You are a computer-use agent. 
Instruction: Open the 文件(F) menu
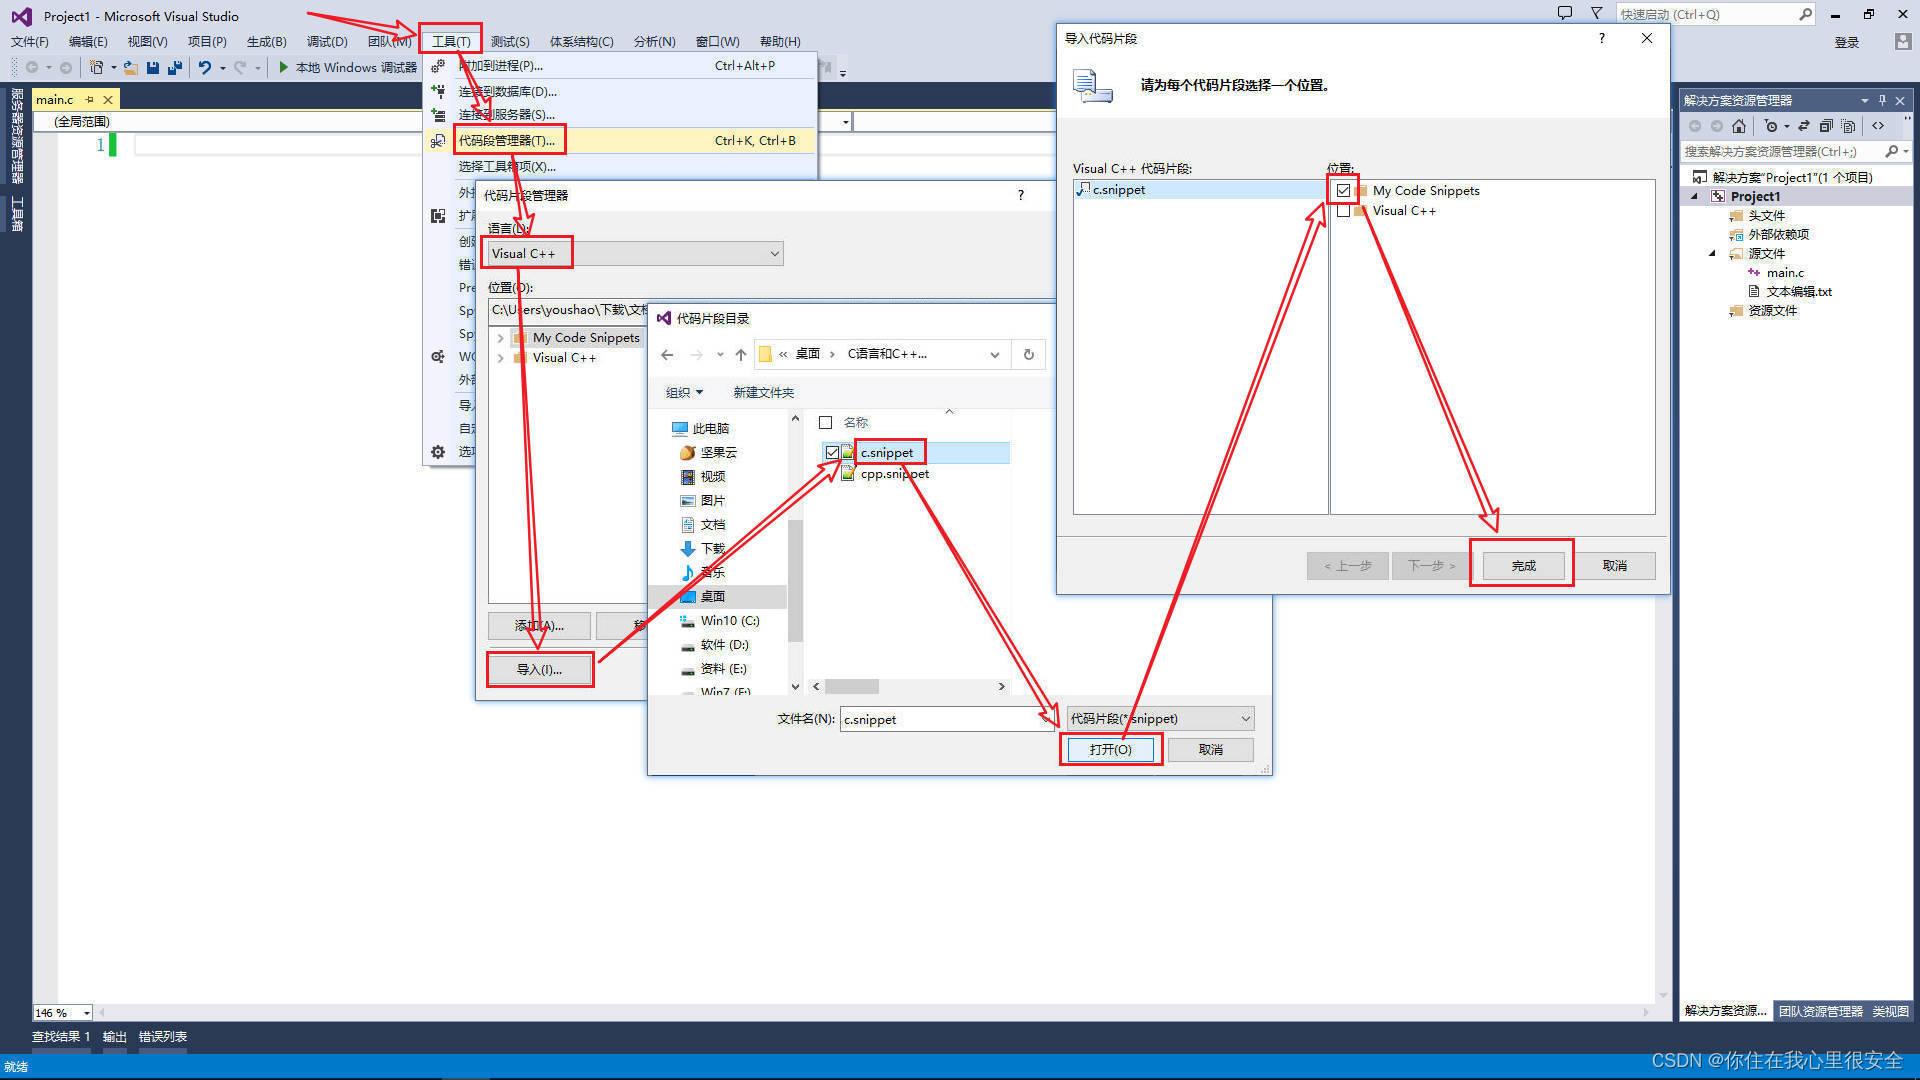[x=30, y=41]
